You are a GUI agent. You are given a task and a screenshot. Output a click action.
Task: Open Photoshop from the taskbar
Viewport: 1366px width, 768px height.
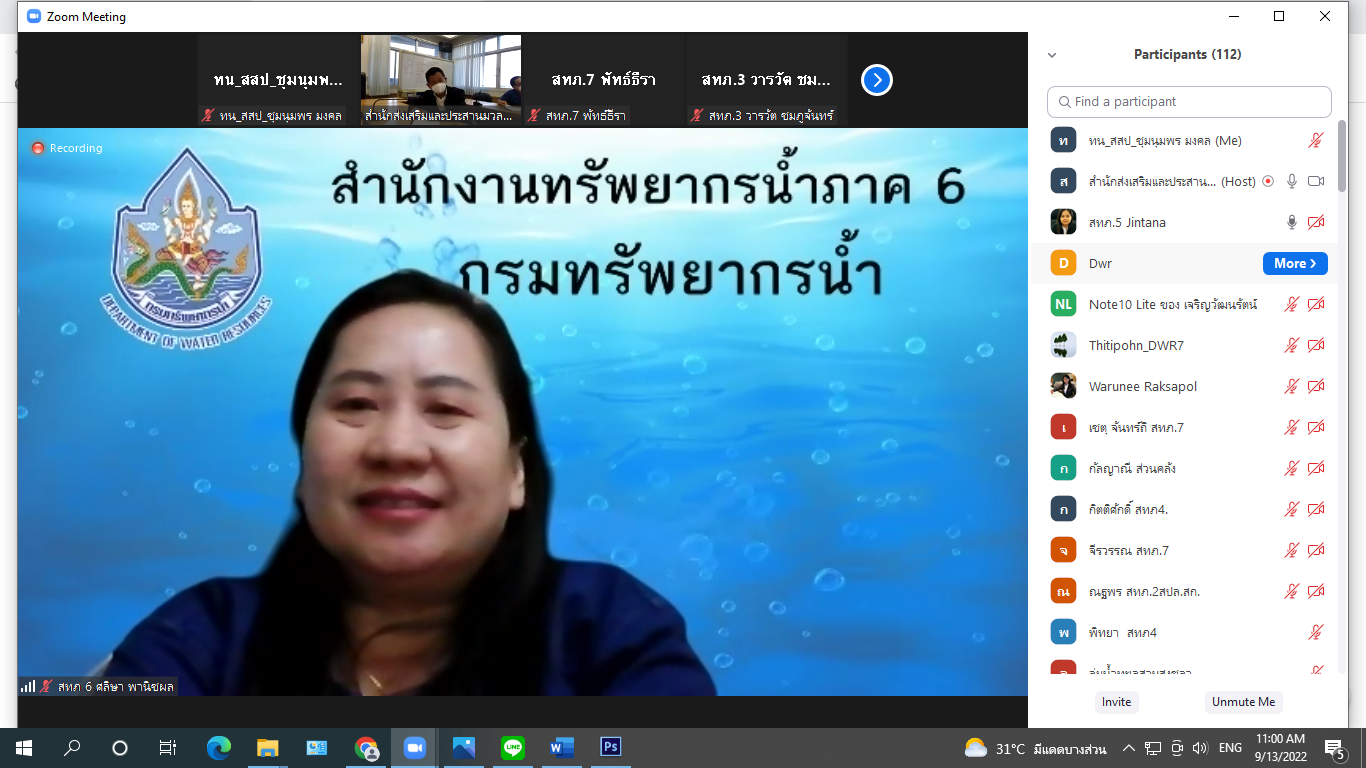tap(610, 747)
